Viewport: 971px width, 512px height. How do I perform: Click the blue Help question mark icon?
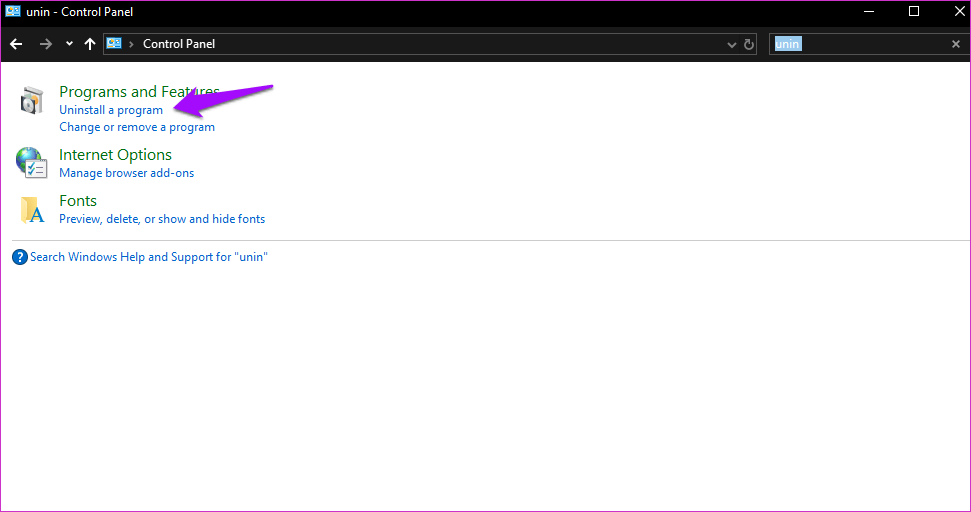coord(20,257)
